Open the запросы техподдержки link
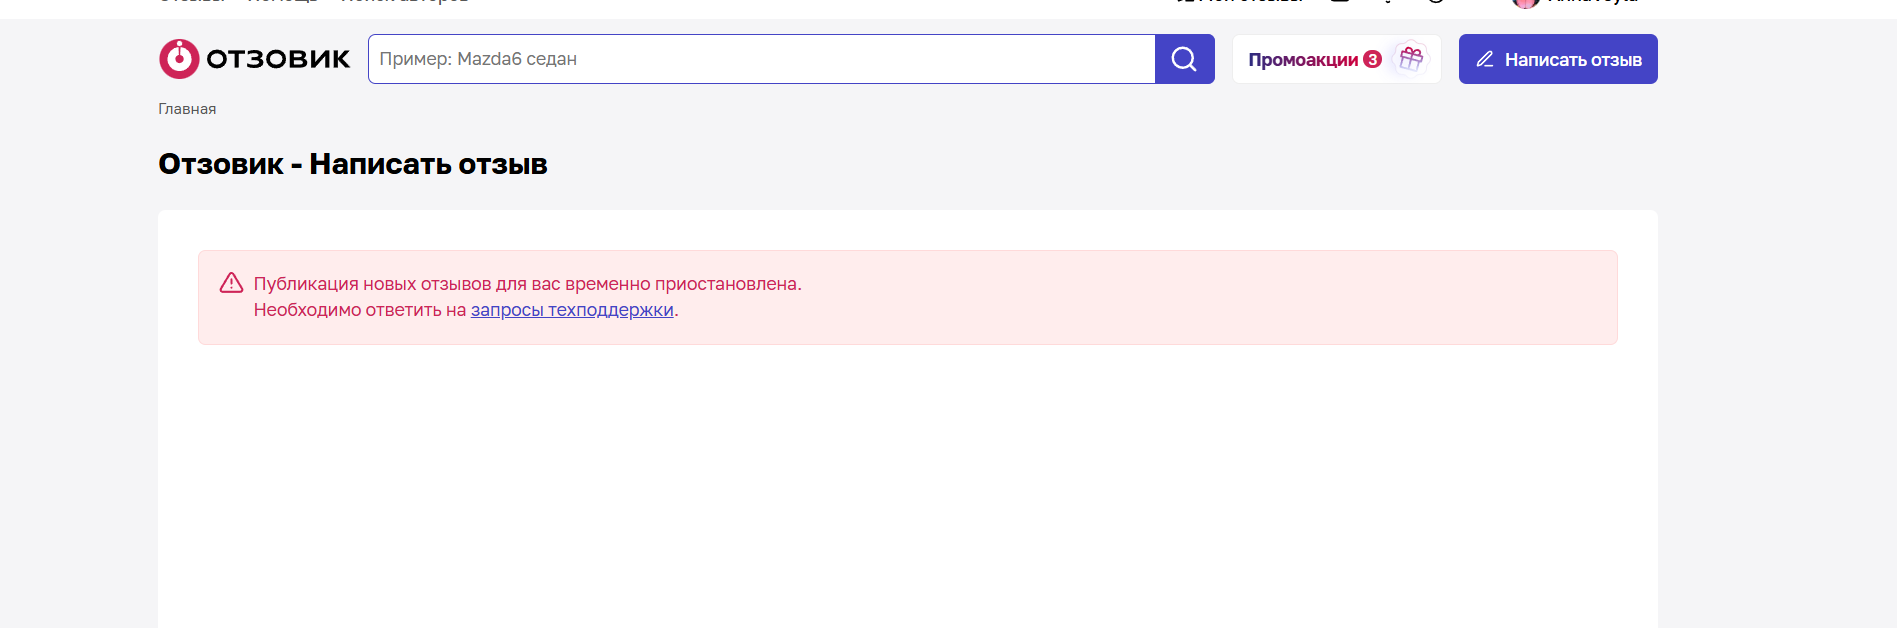The height and width of the screenshot is (628, 1897). [572, 310]
